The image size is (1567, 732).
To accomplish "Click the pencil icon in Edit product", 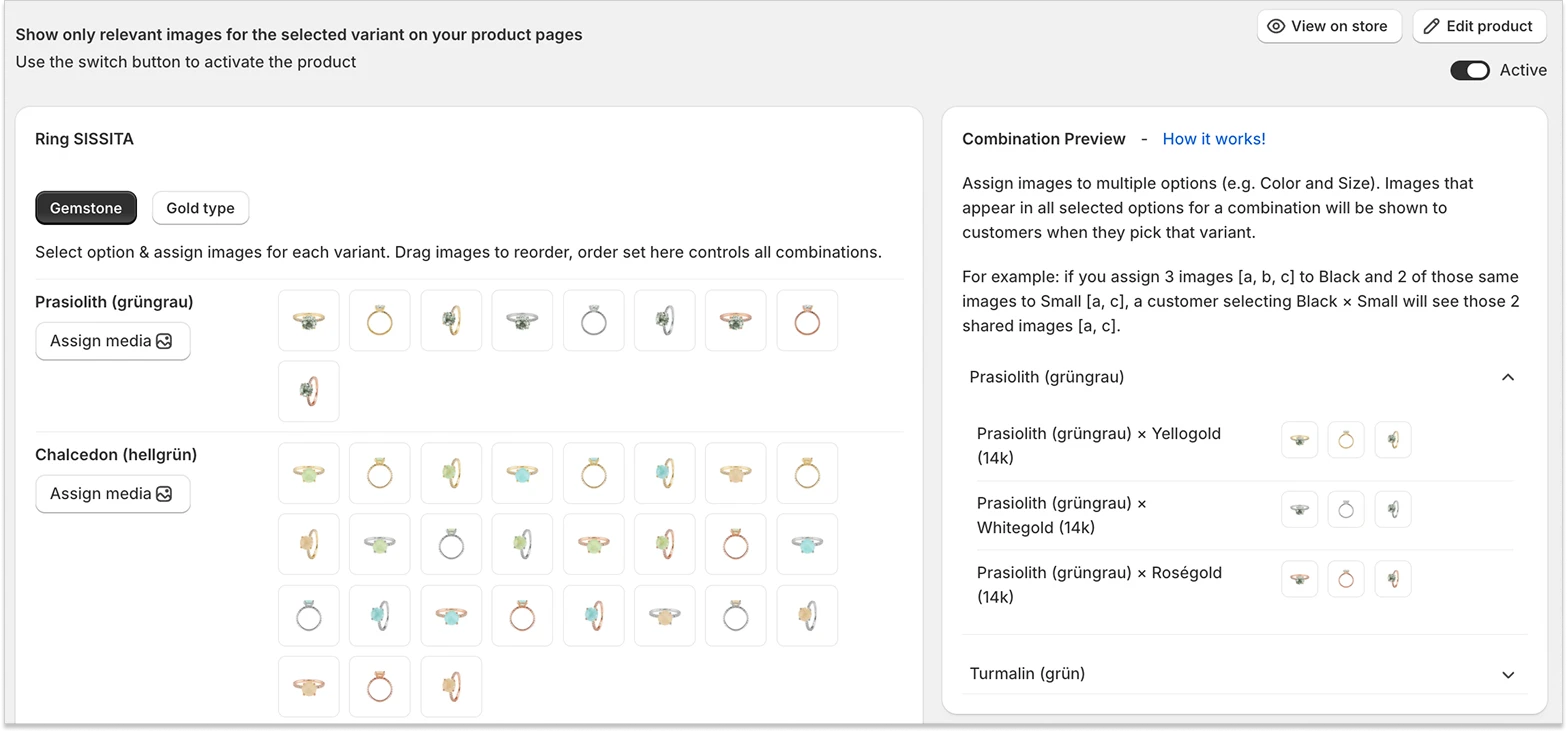I will 1432,27.
